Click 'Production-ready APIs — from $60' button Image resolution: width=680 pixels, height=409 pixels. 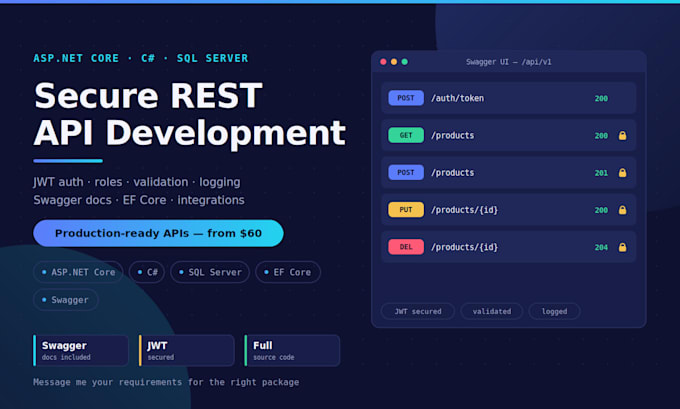coord(158,233)
